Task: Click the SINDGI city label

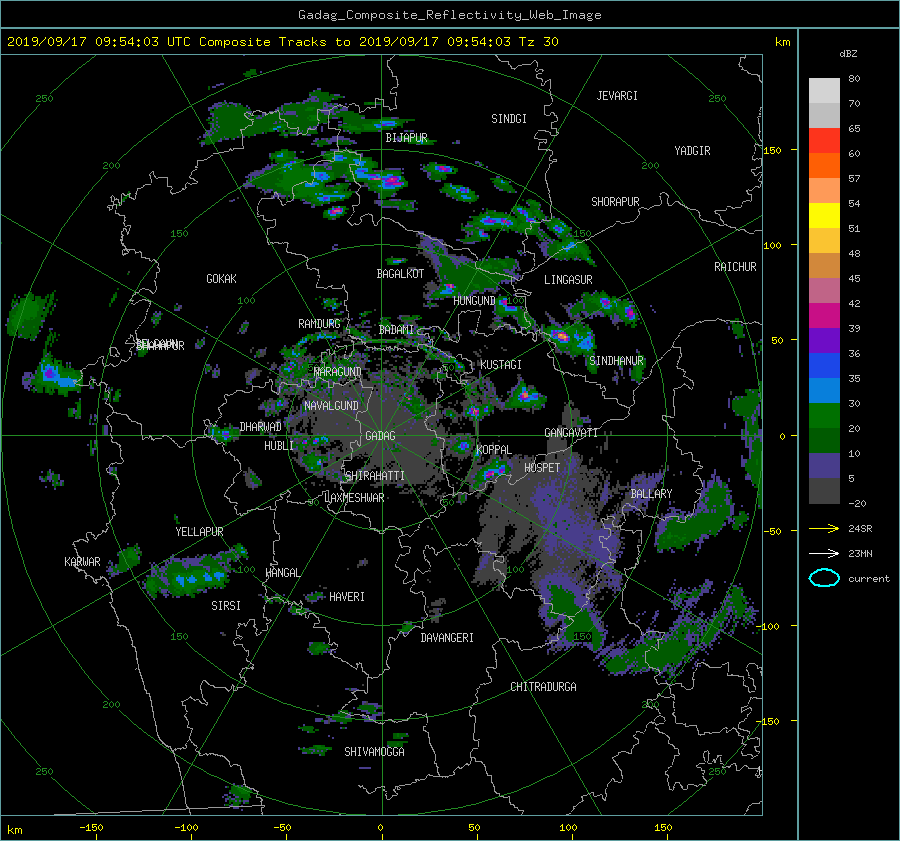Action: (509, 119)
